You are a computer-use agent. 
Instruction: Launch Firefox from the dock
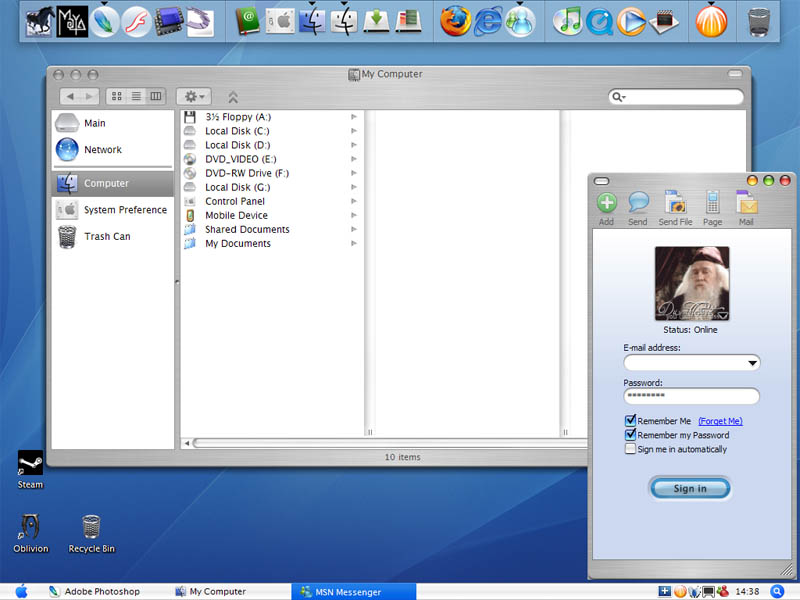click(455, 22)
